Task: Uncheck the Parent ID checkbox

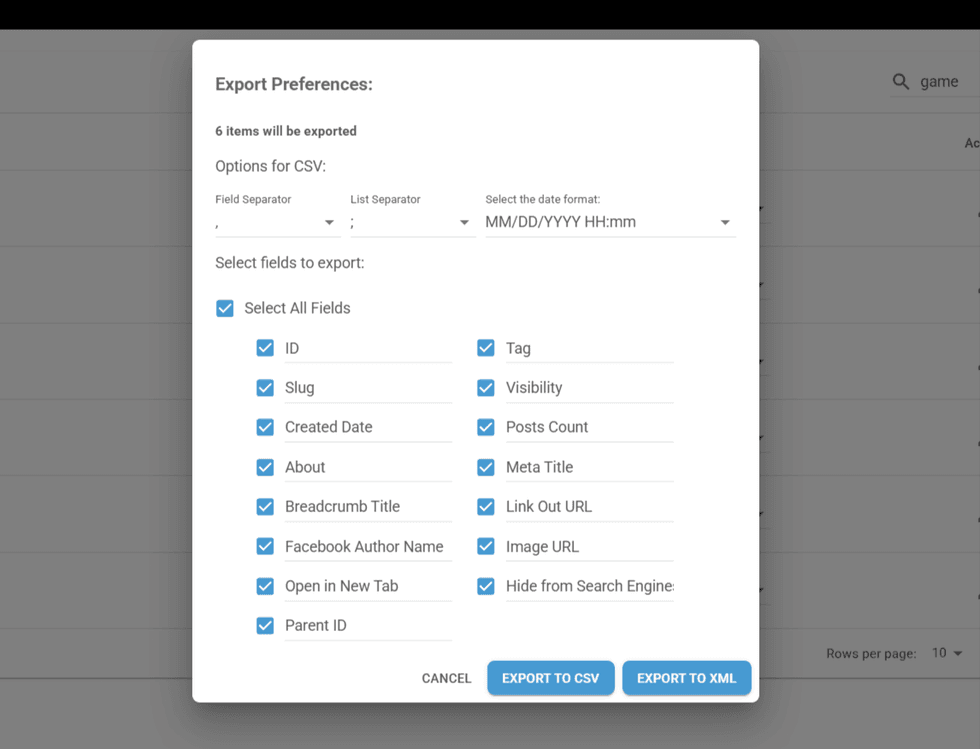Action: point(265,626)
